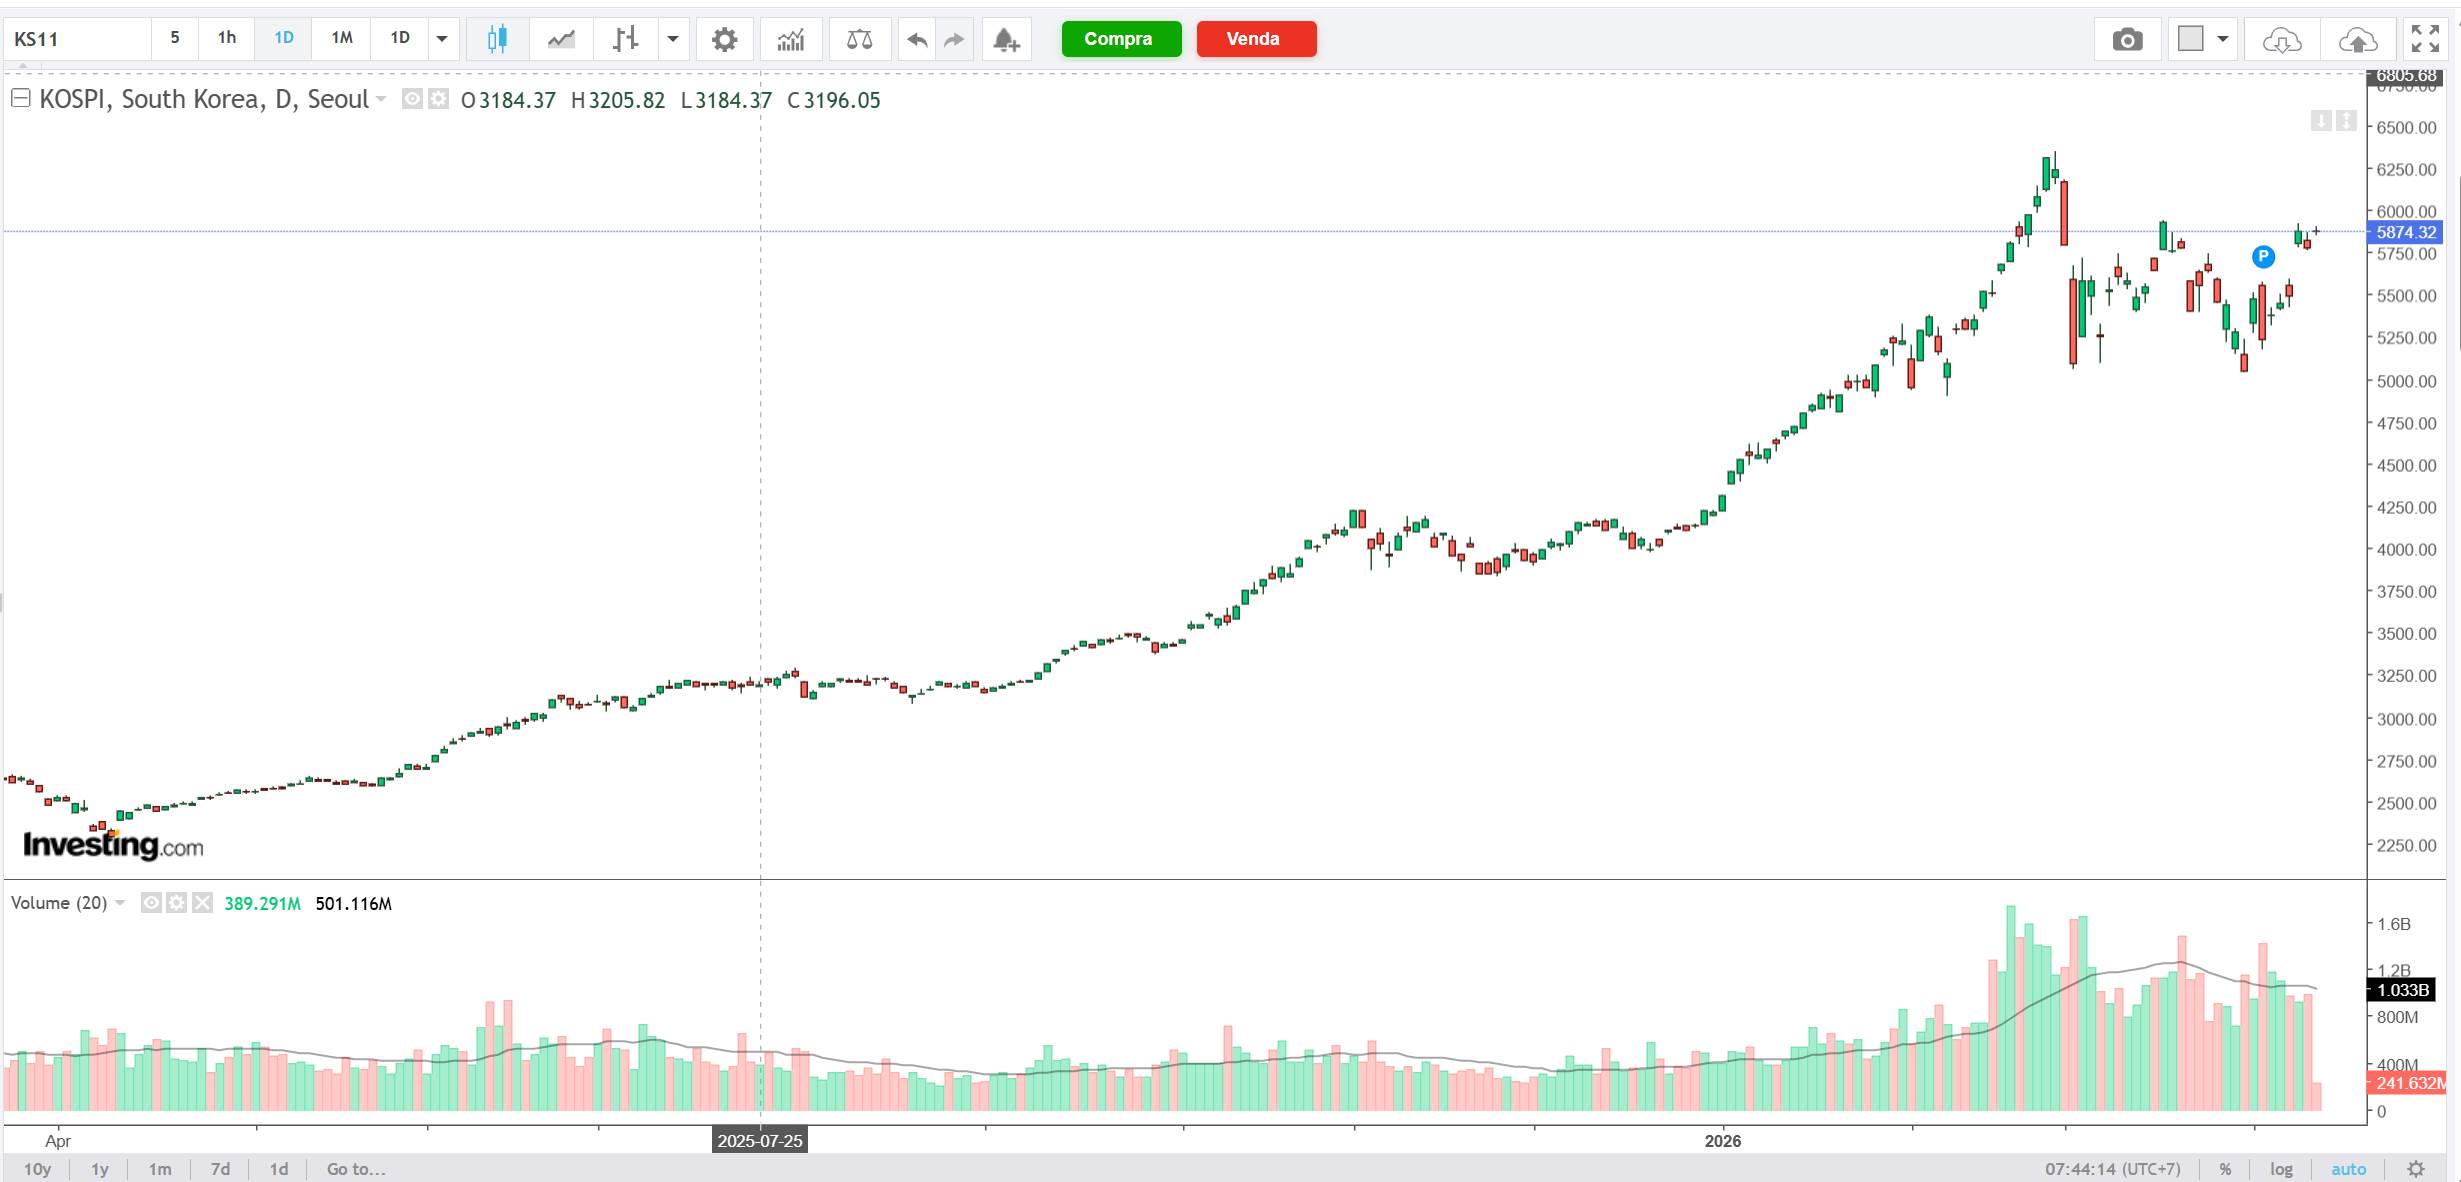The image size is (2461, 1182).
Task: Toggle the log scale option
Action: (2281, 1168)
